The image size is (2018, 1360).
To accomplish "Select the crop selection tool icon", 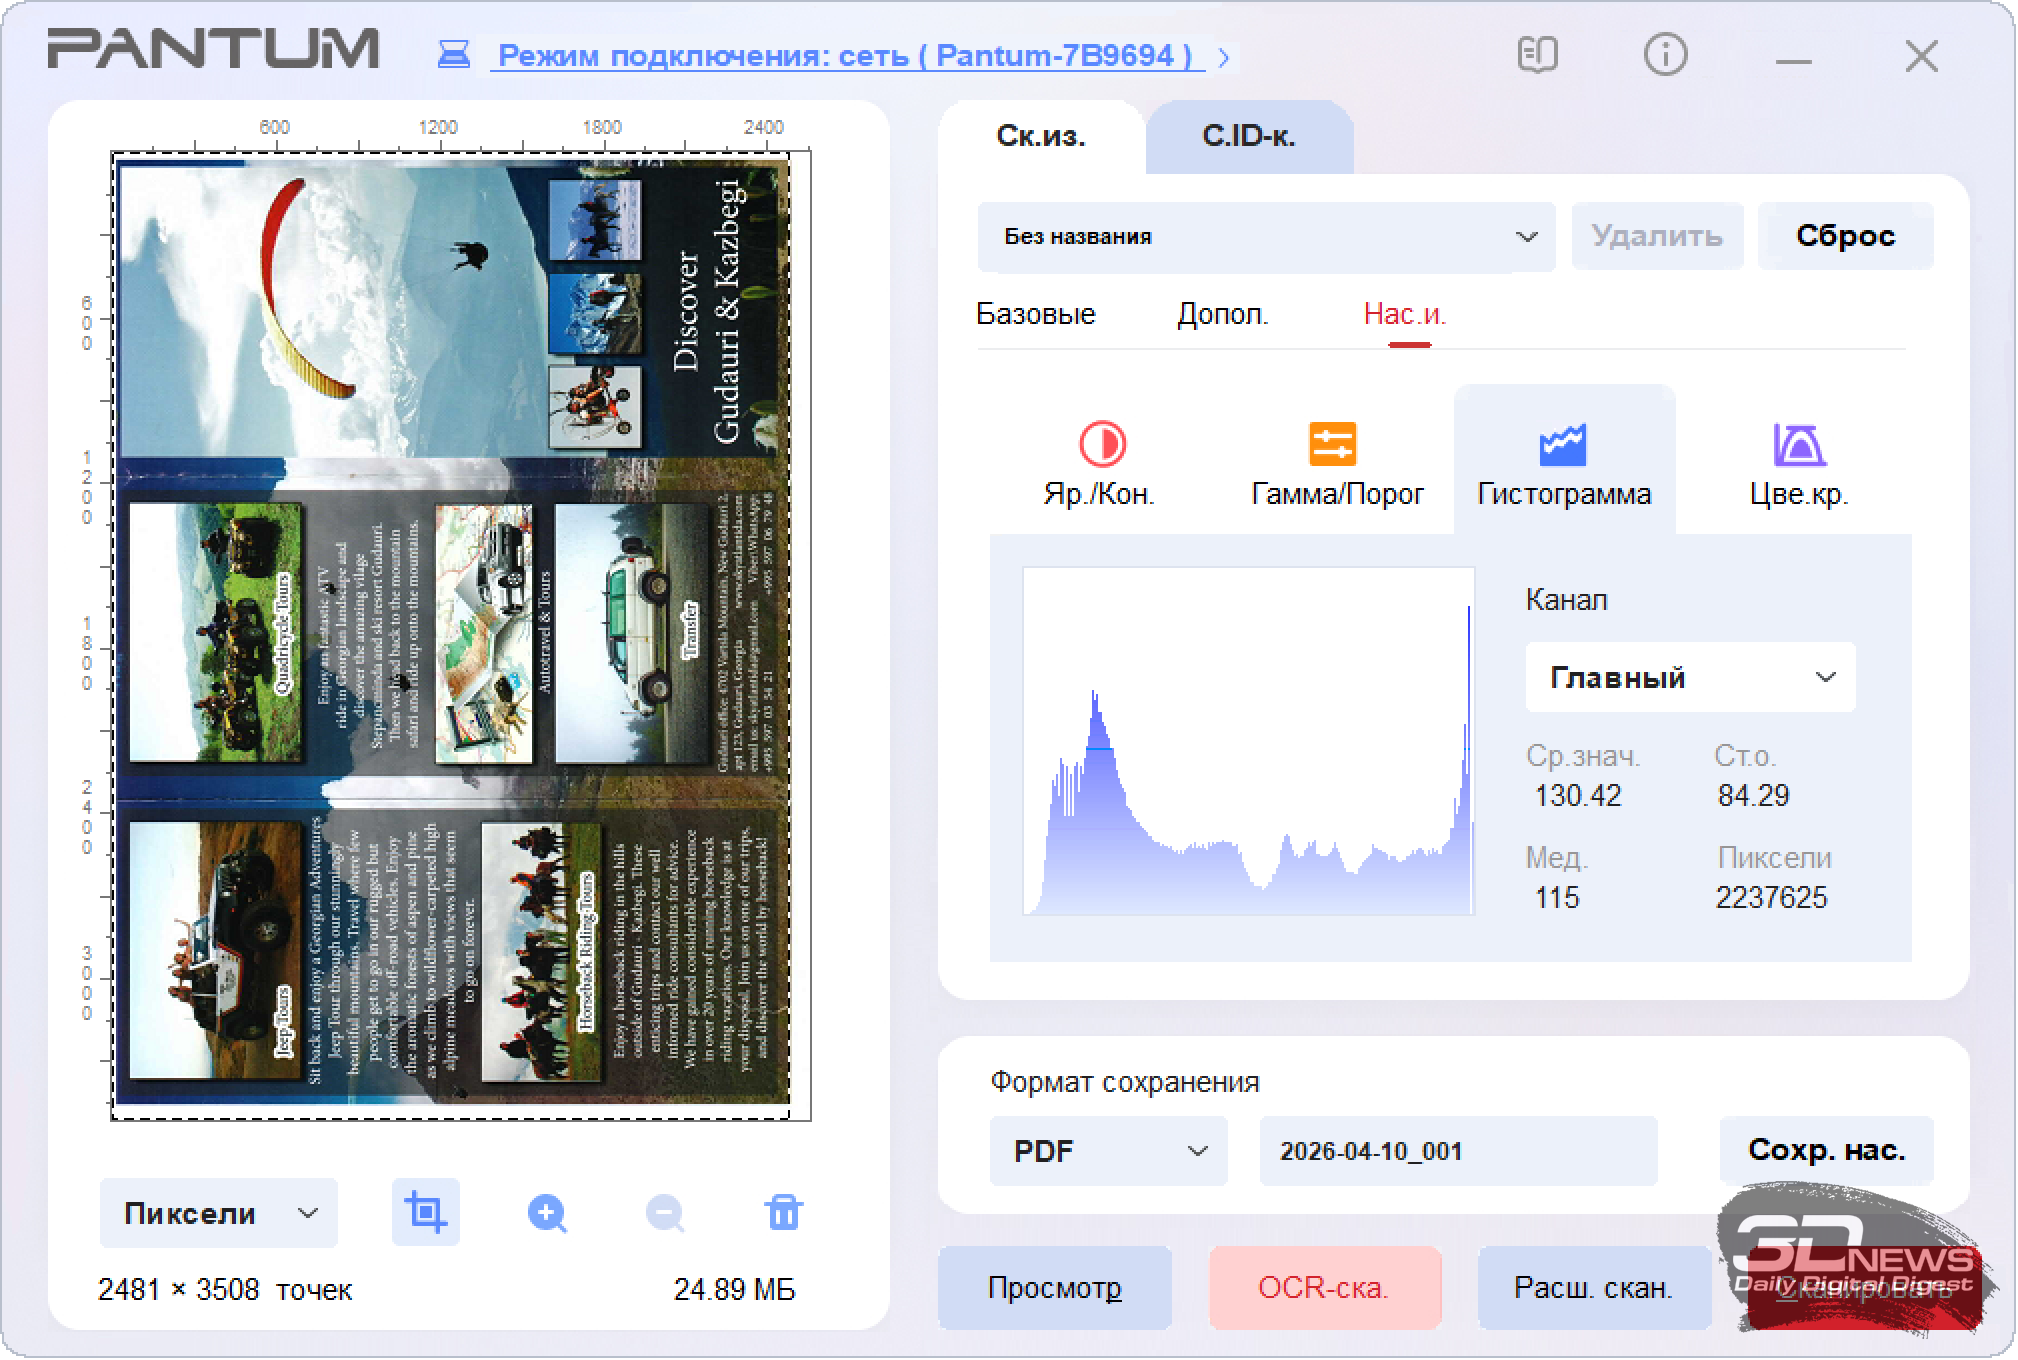I will point(425,1213).
